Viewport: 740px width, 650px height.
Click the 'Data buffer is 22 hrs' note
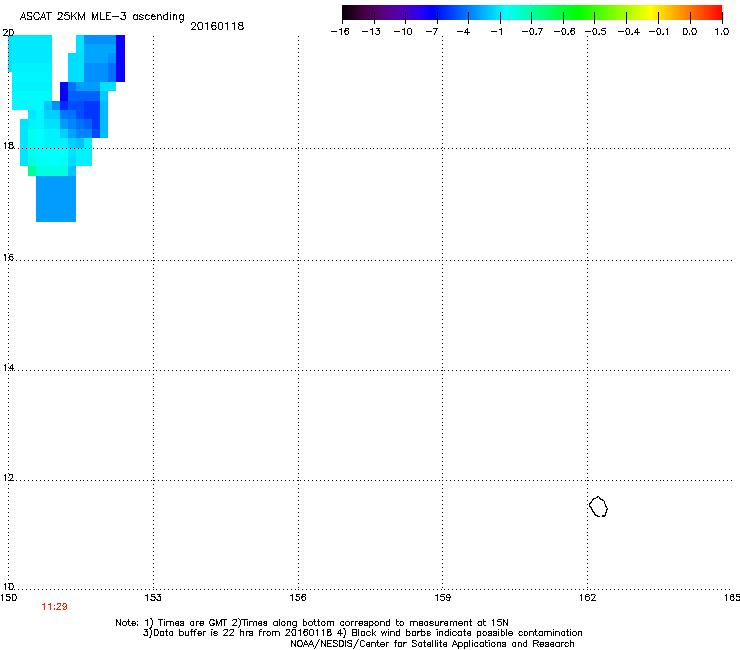[362, 633]
